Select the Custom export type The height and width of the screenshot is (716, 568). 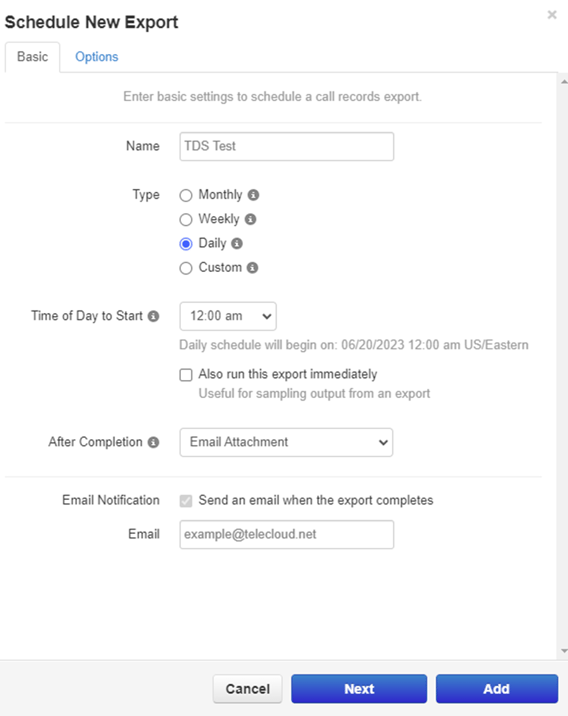point(186,268)
